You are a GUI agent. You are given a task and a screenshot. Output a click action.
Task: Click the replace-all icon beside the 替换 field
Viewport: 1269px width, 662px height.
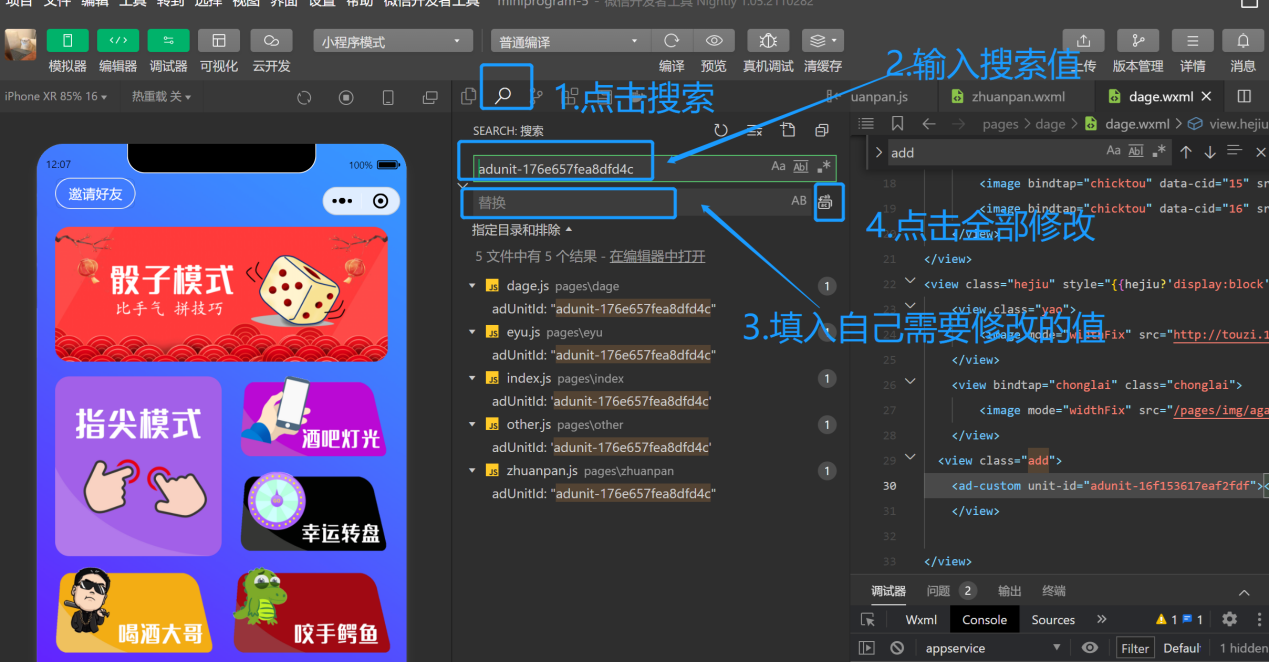tap(827, 201)
